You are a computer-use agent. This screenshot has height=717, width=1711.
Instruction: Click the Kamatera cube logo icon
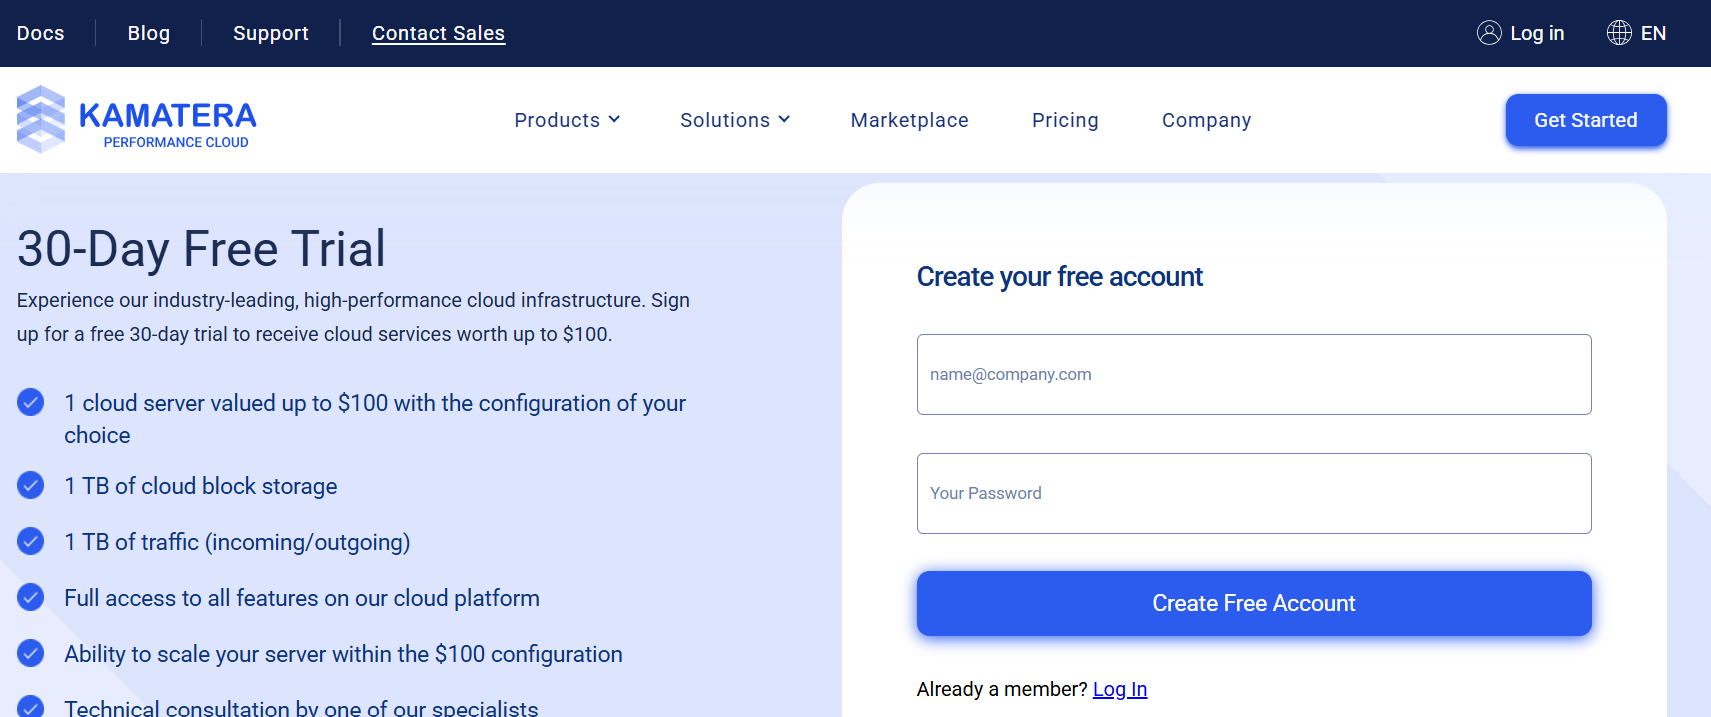(x=41, y=119)
